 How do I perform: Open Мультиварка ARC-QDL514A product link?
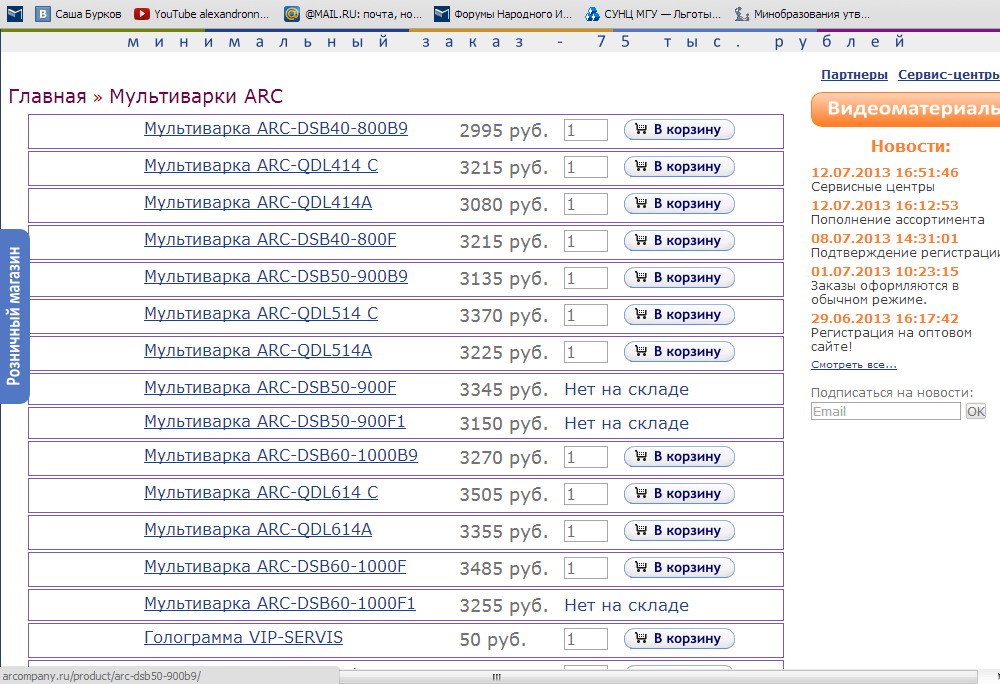(258, 350)
